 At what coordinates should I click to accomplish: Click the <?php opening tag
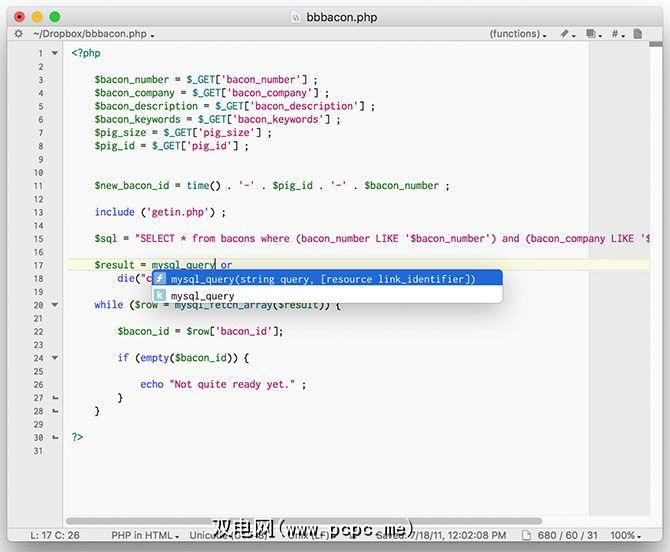click(86, 53)
